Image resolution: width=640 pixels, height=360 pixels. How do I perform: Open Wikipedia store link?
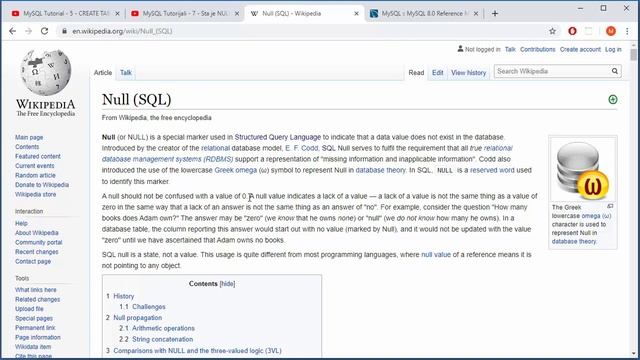pos(36,194)
